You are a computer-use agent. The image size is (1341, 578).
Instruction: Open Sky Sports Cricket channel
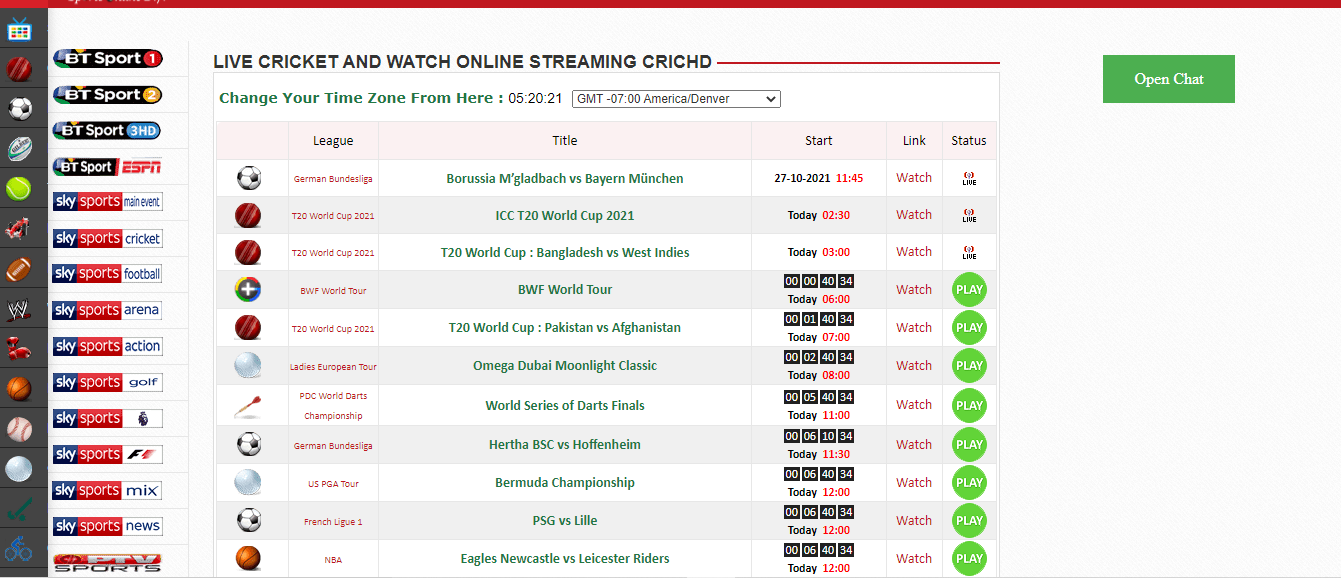pos(107,238)
